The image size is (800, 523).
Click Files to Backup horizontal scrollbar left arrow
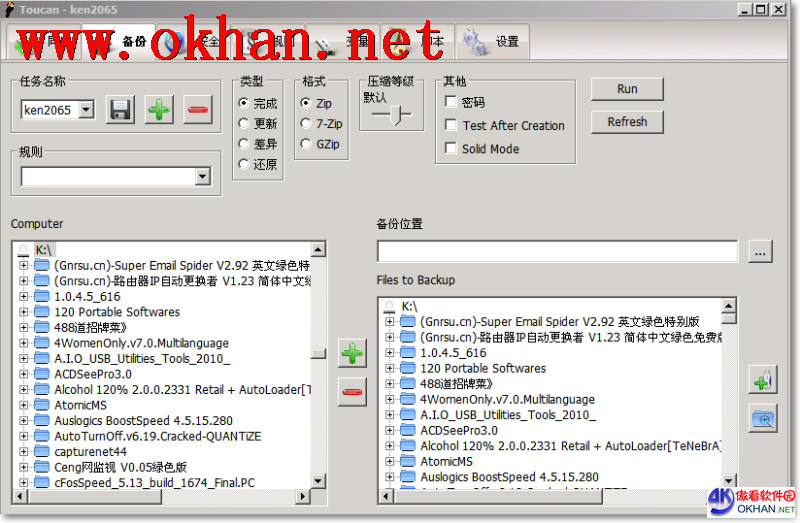pyautogui.click(x=386, y=496)
